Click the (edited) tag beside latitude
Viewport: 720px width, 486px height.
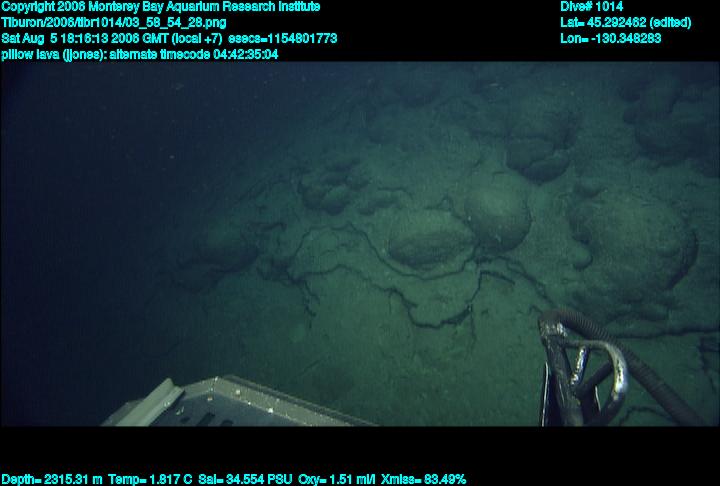(671, 22)
